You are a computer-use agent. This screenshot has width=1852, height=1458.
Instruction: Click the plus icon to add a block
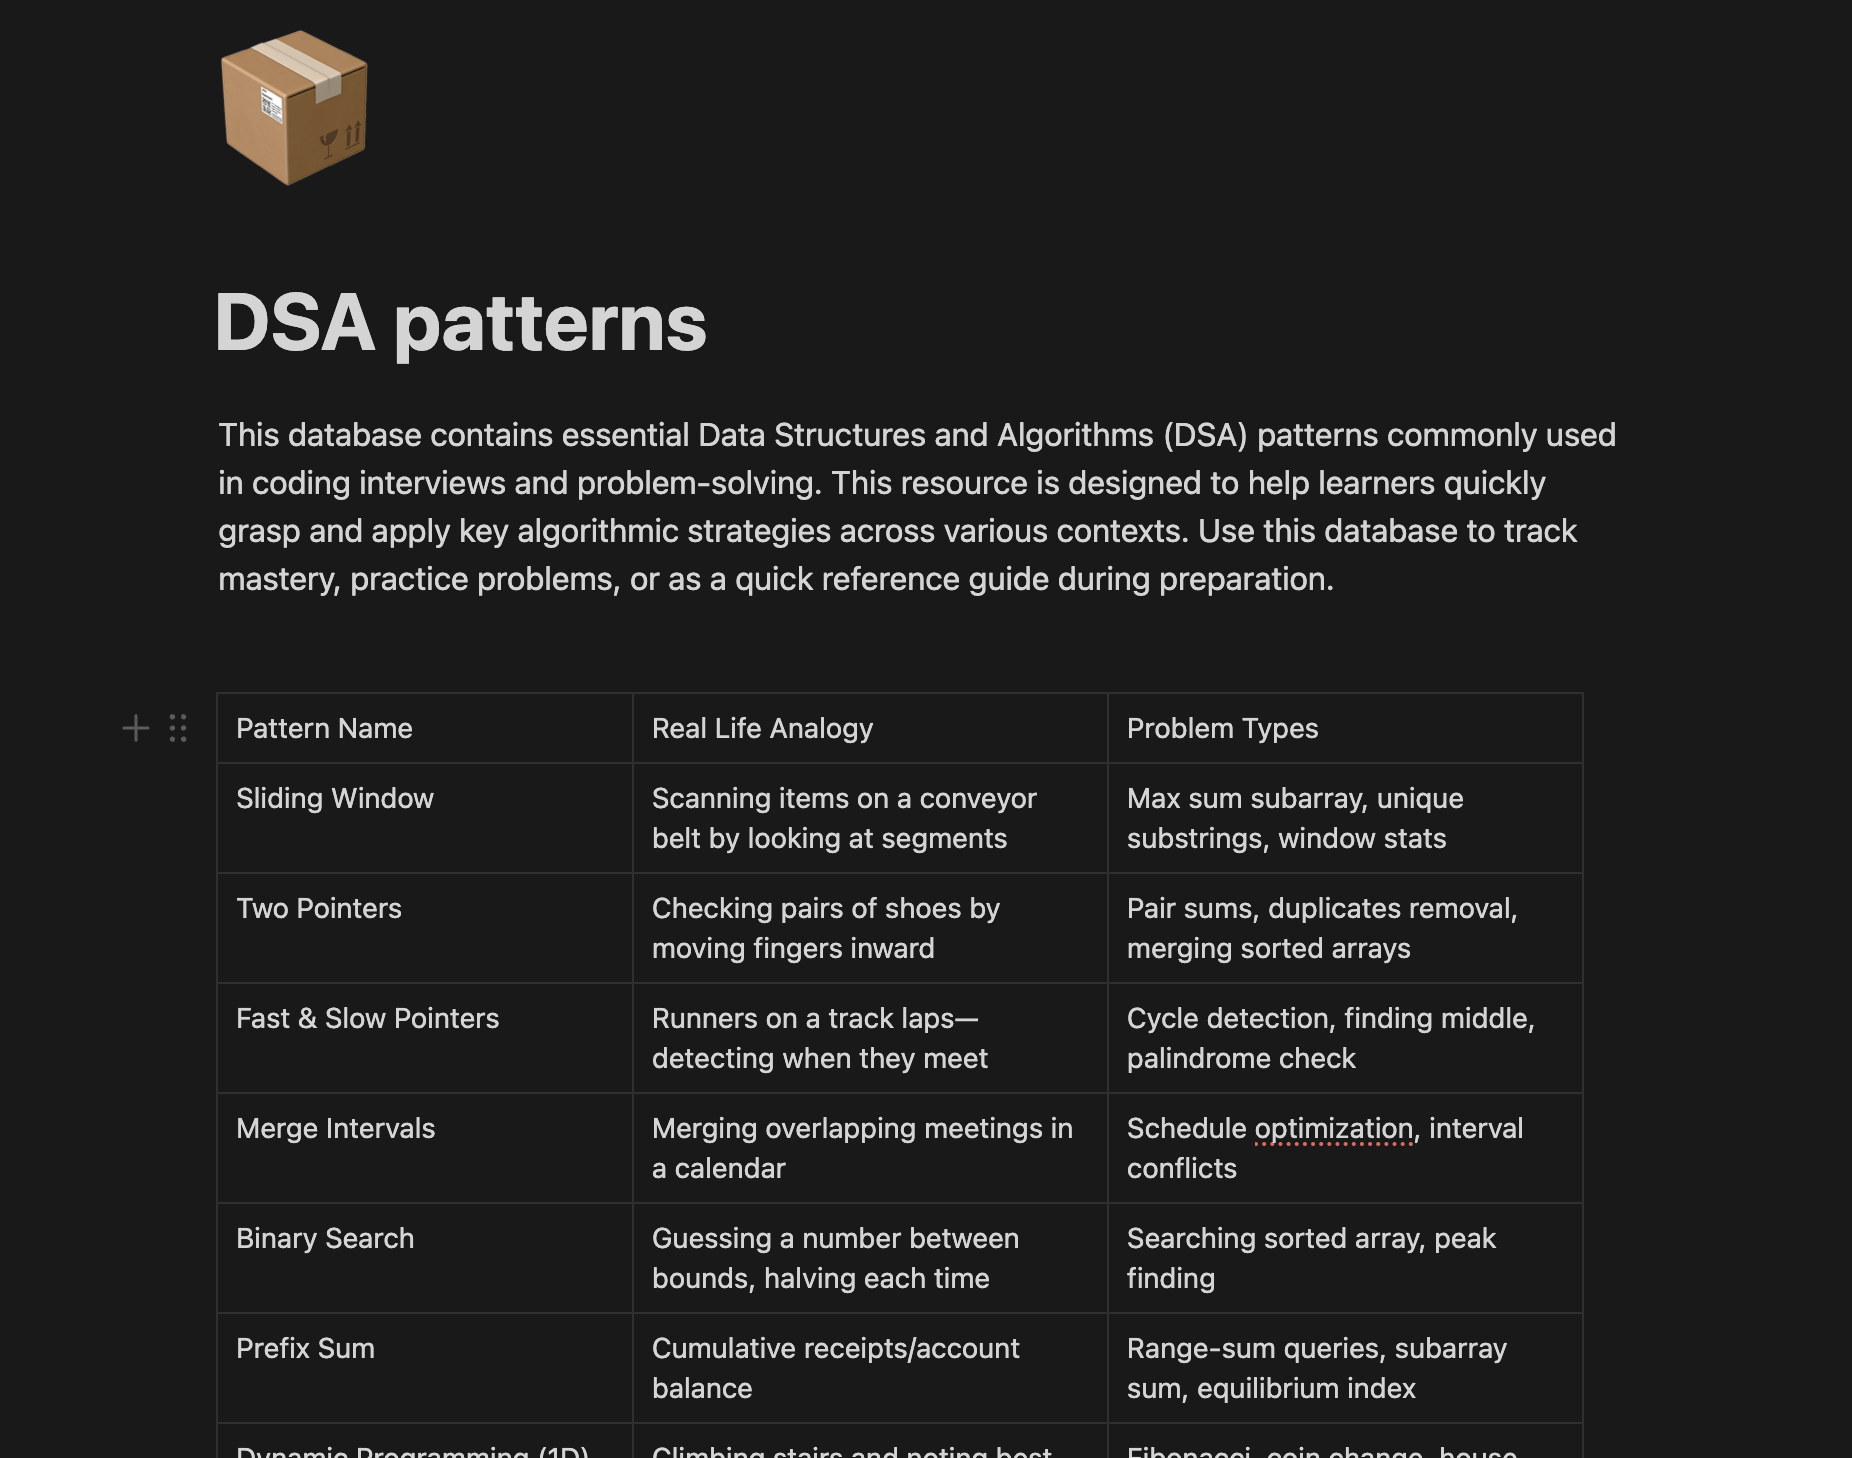click(x=135, y=728)
